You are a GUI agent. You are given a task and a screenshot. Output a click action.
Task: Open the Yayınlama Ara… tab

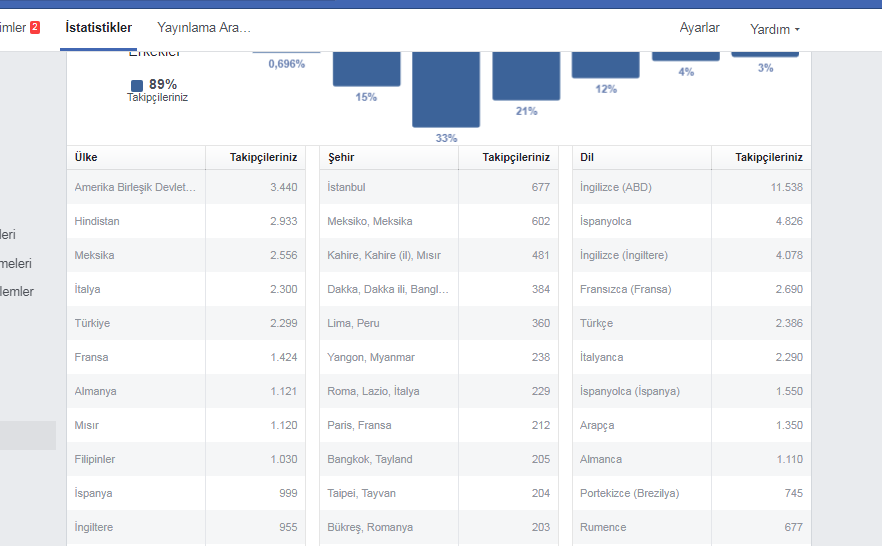[x=204, y=28]
